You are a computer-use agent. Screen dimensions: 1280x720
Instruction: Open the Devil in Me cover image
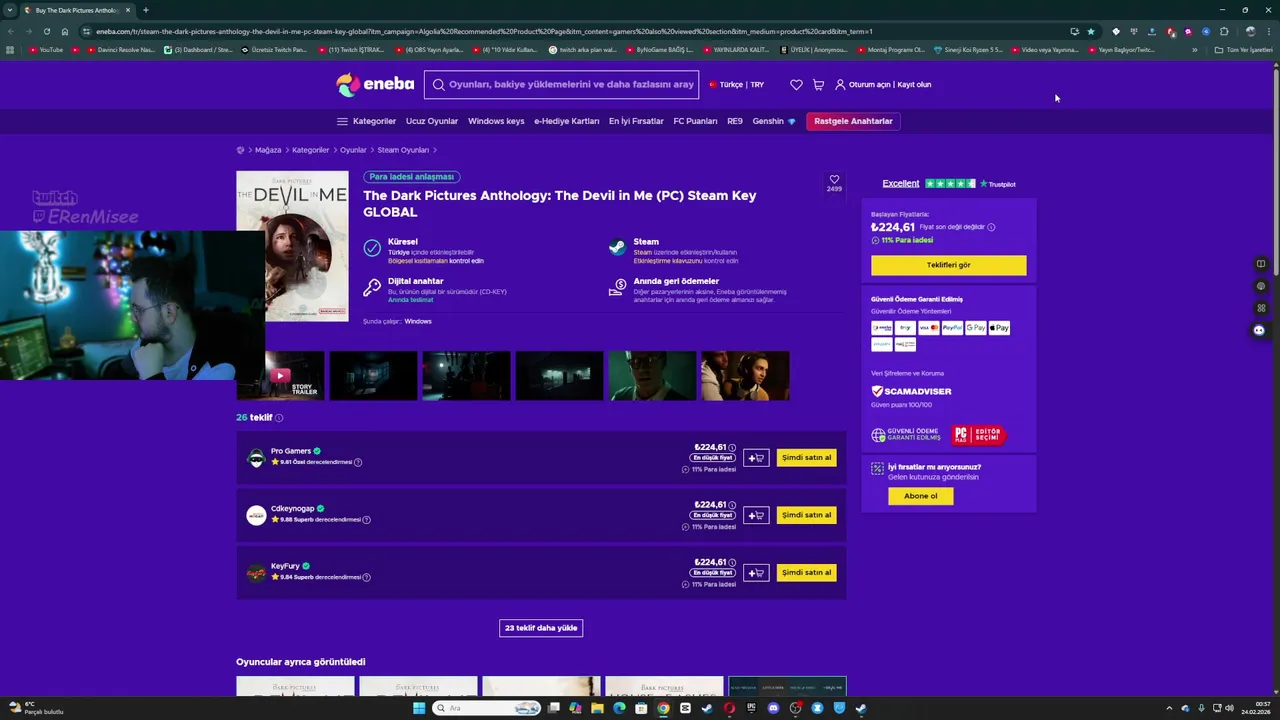point(292,246)
